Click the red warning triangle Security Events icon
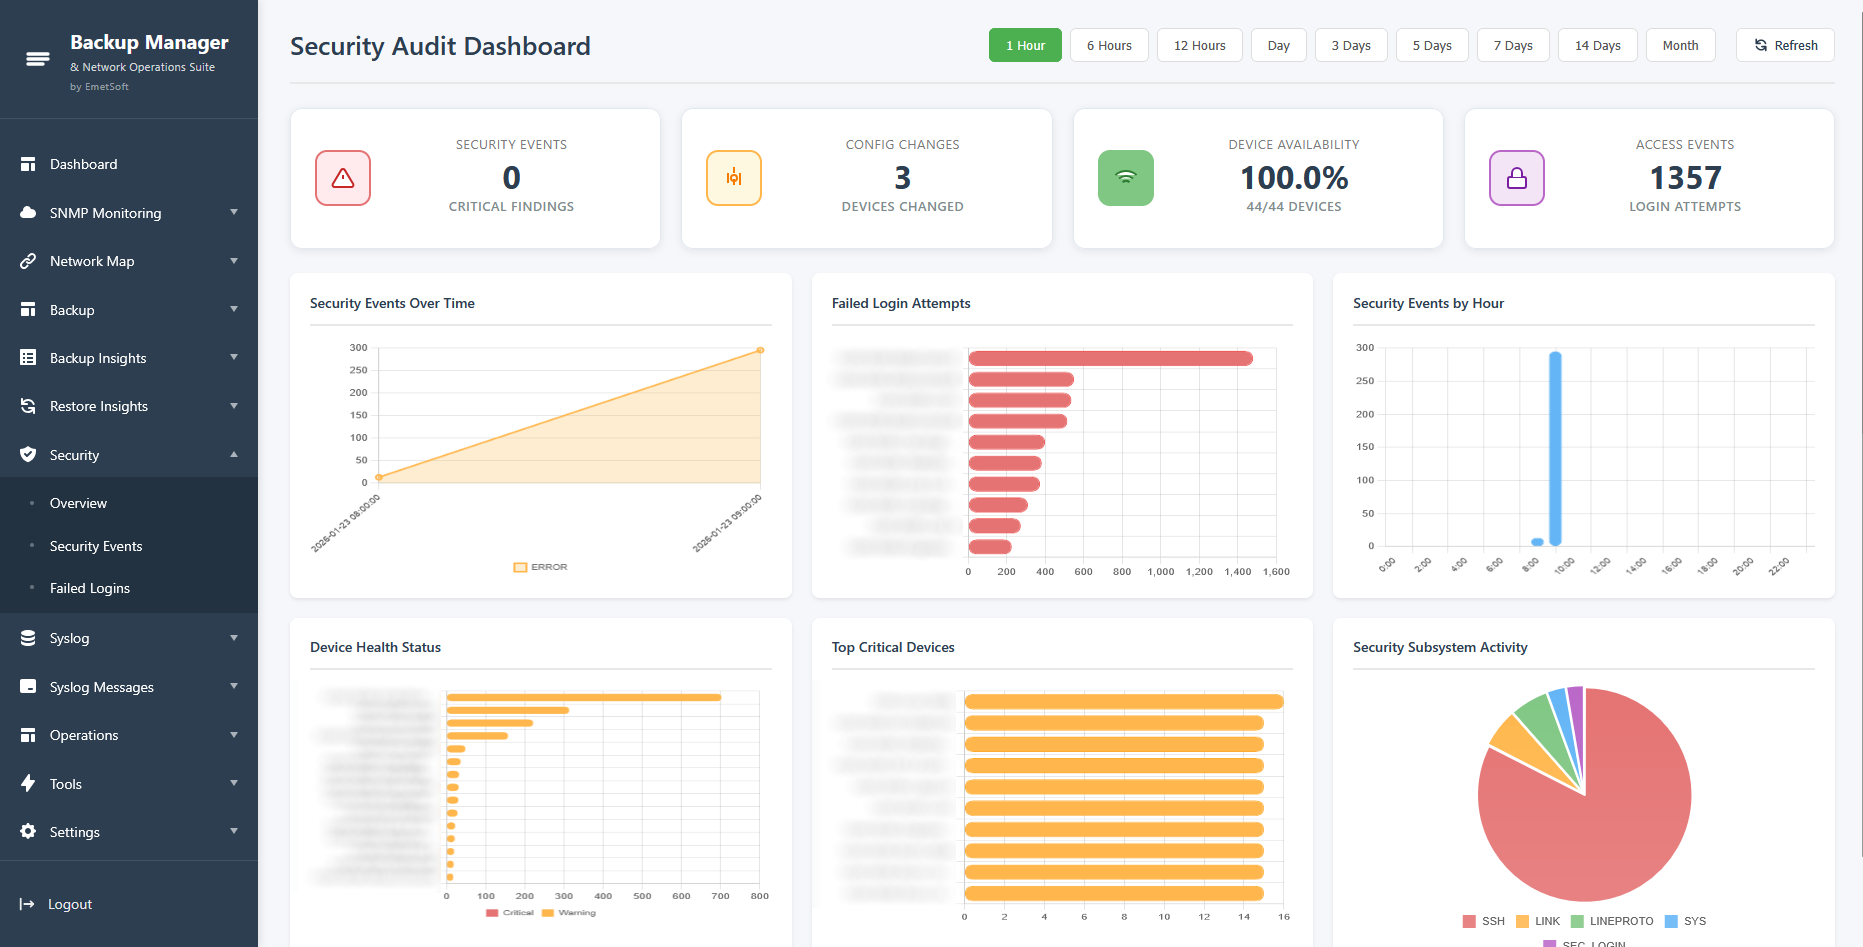Image resolution: width=1863 pixels, height=947 pixels. coord(343,178)
